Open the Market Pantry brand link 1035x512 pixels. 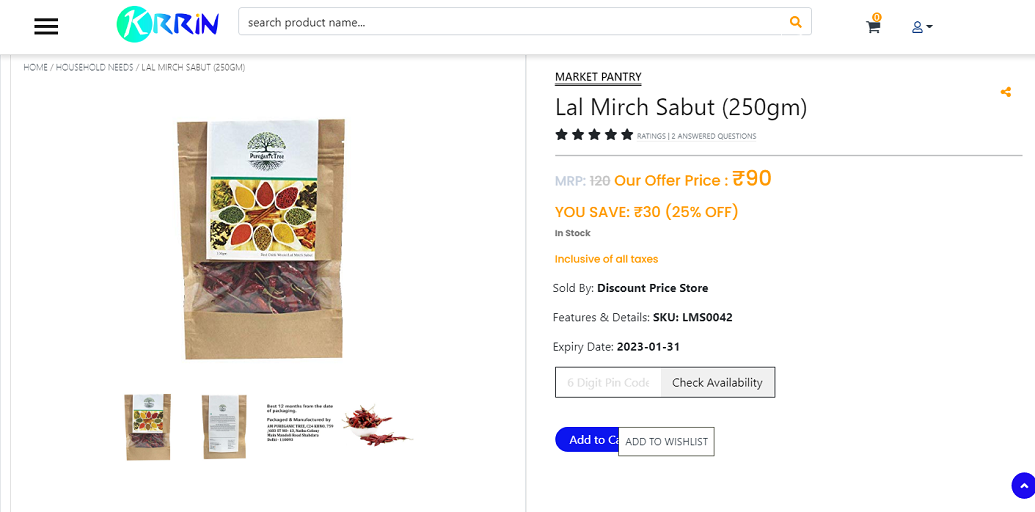click(x=598, y=77)
